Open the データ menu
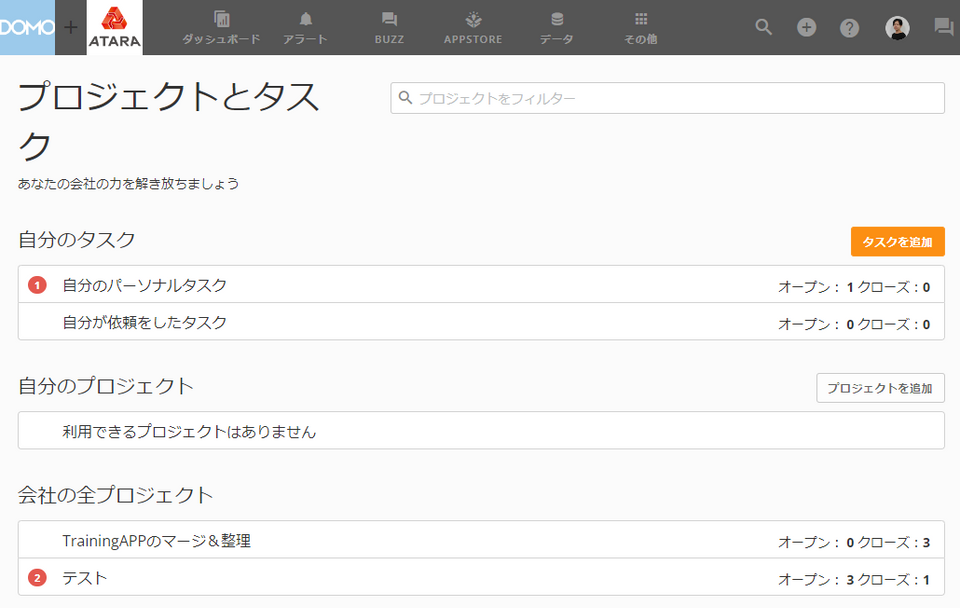 557,28
